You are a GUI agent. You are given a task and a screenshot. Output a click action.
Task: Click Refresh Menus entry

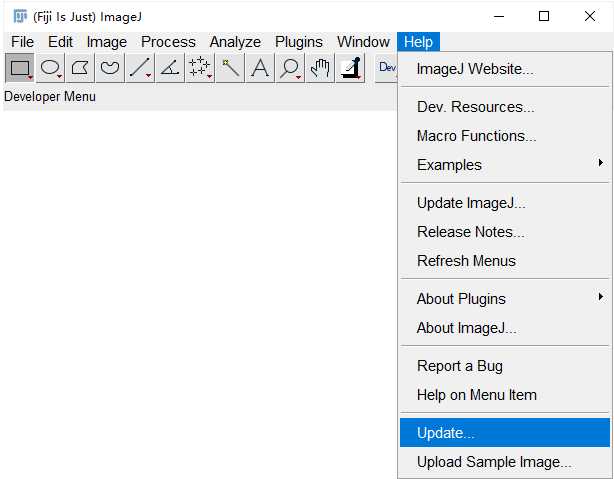[x=505, y=261]
